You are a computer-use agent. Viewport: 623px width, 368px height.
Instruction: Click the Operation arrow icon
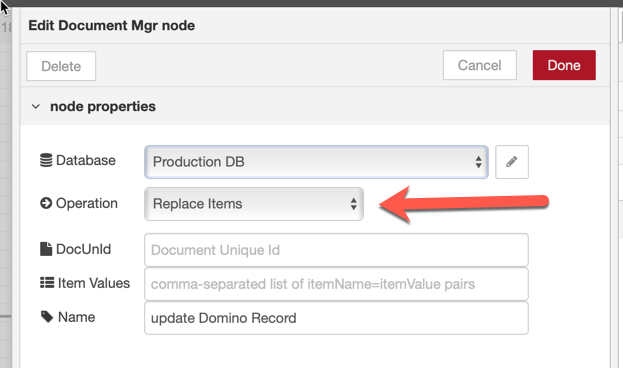(46, 203)
